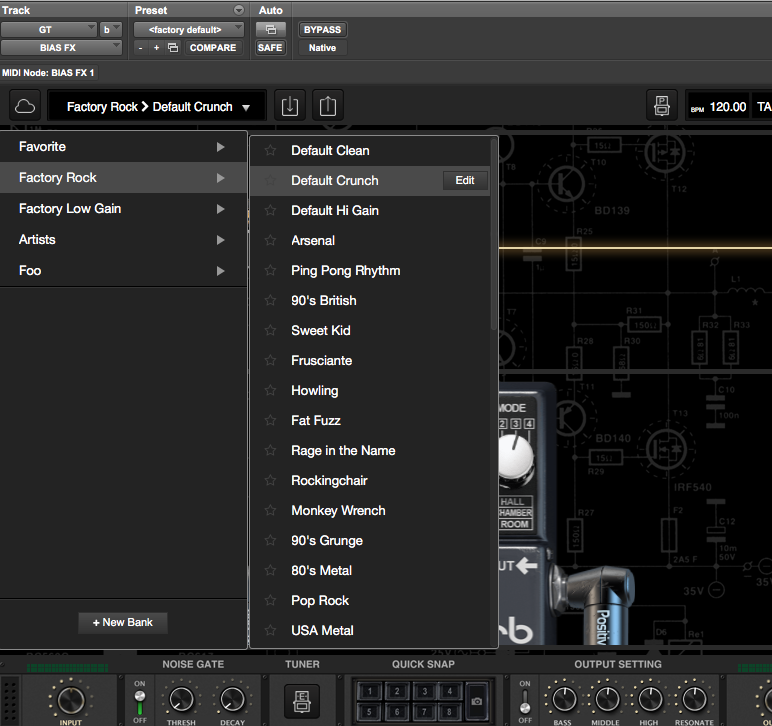Open the Tuner pedal icon
The height and width of the screenshot is (726, 772).
point(302,701)
